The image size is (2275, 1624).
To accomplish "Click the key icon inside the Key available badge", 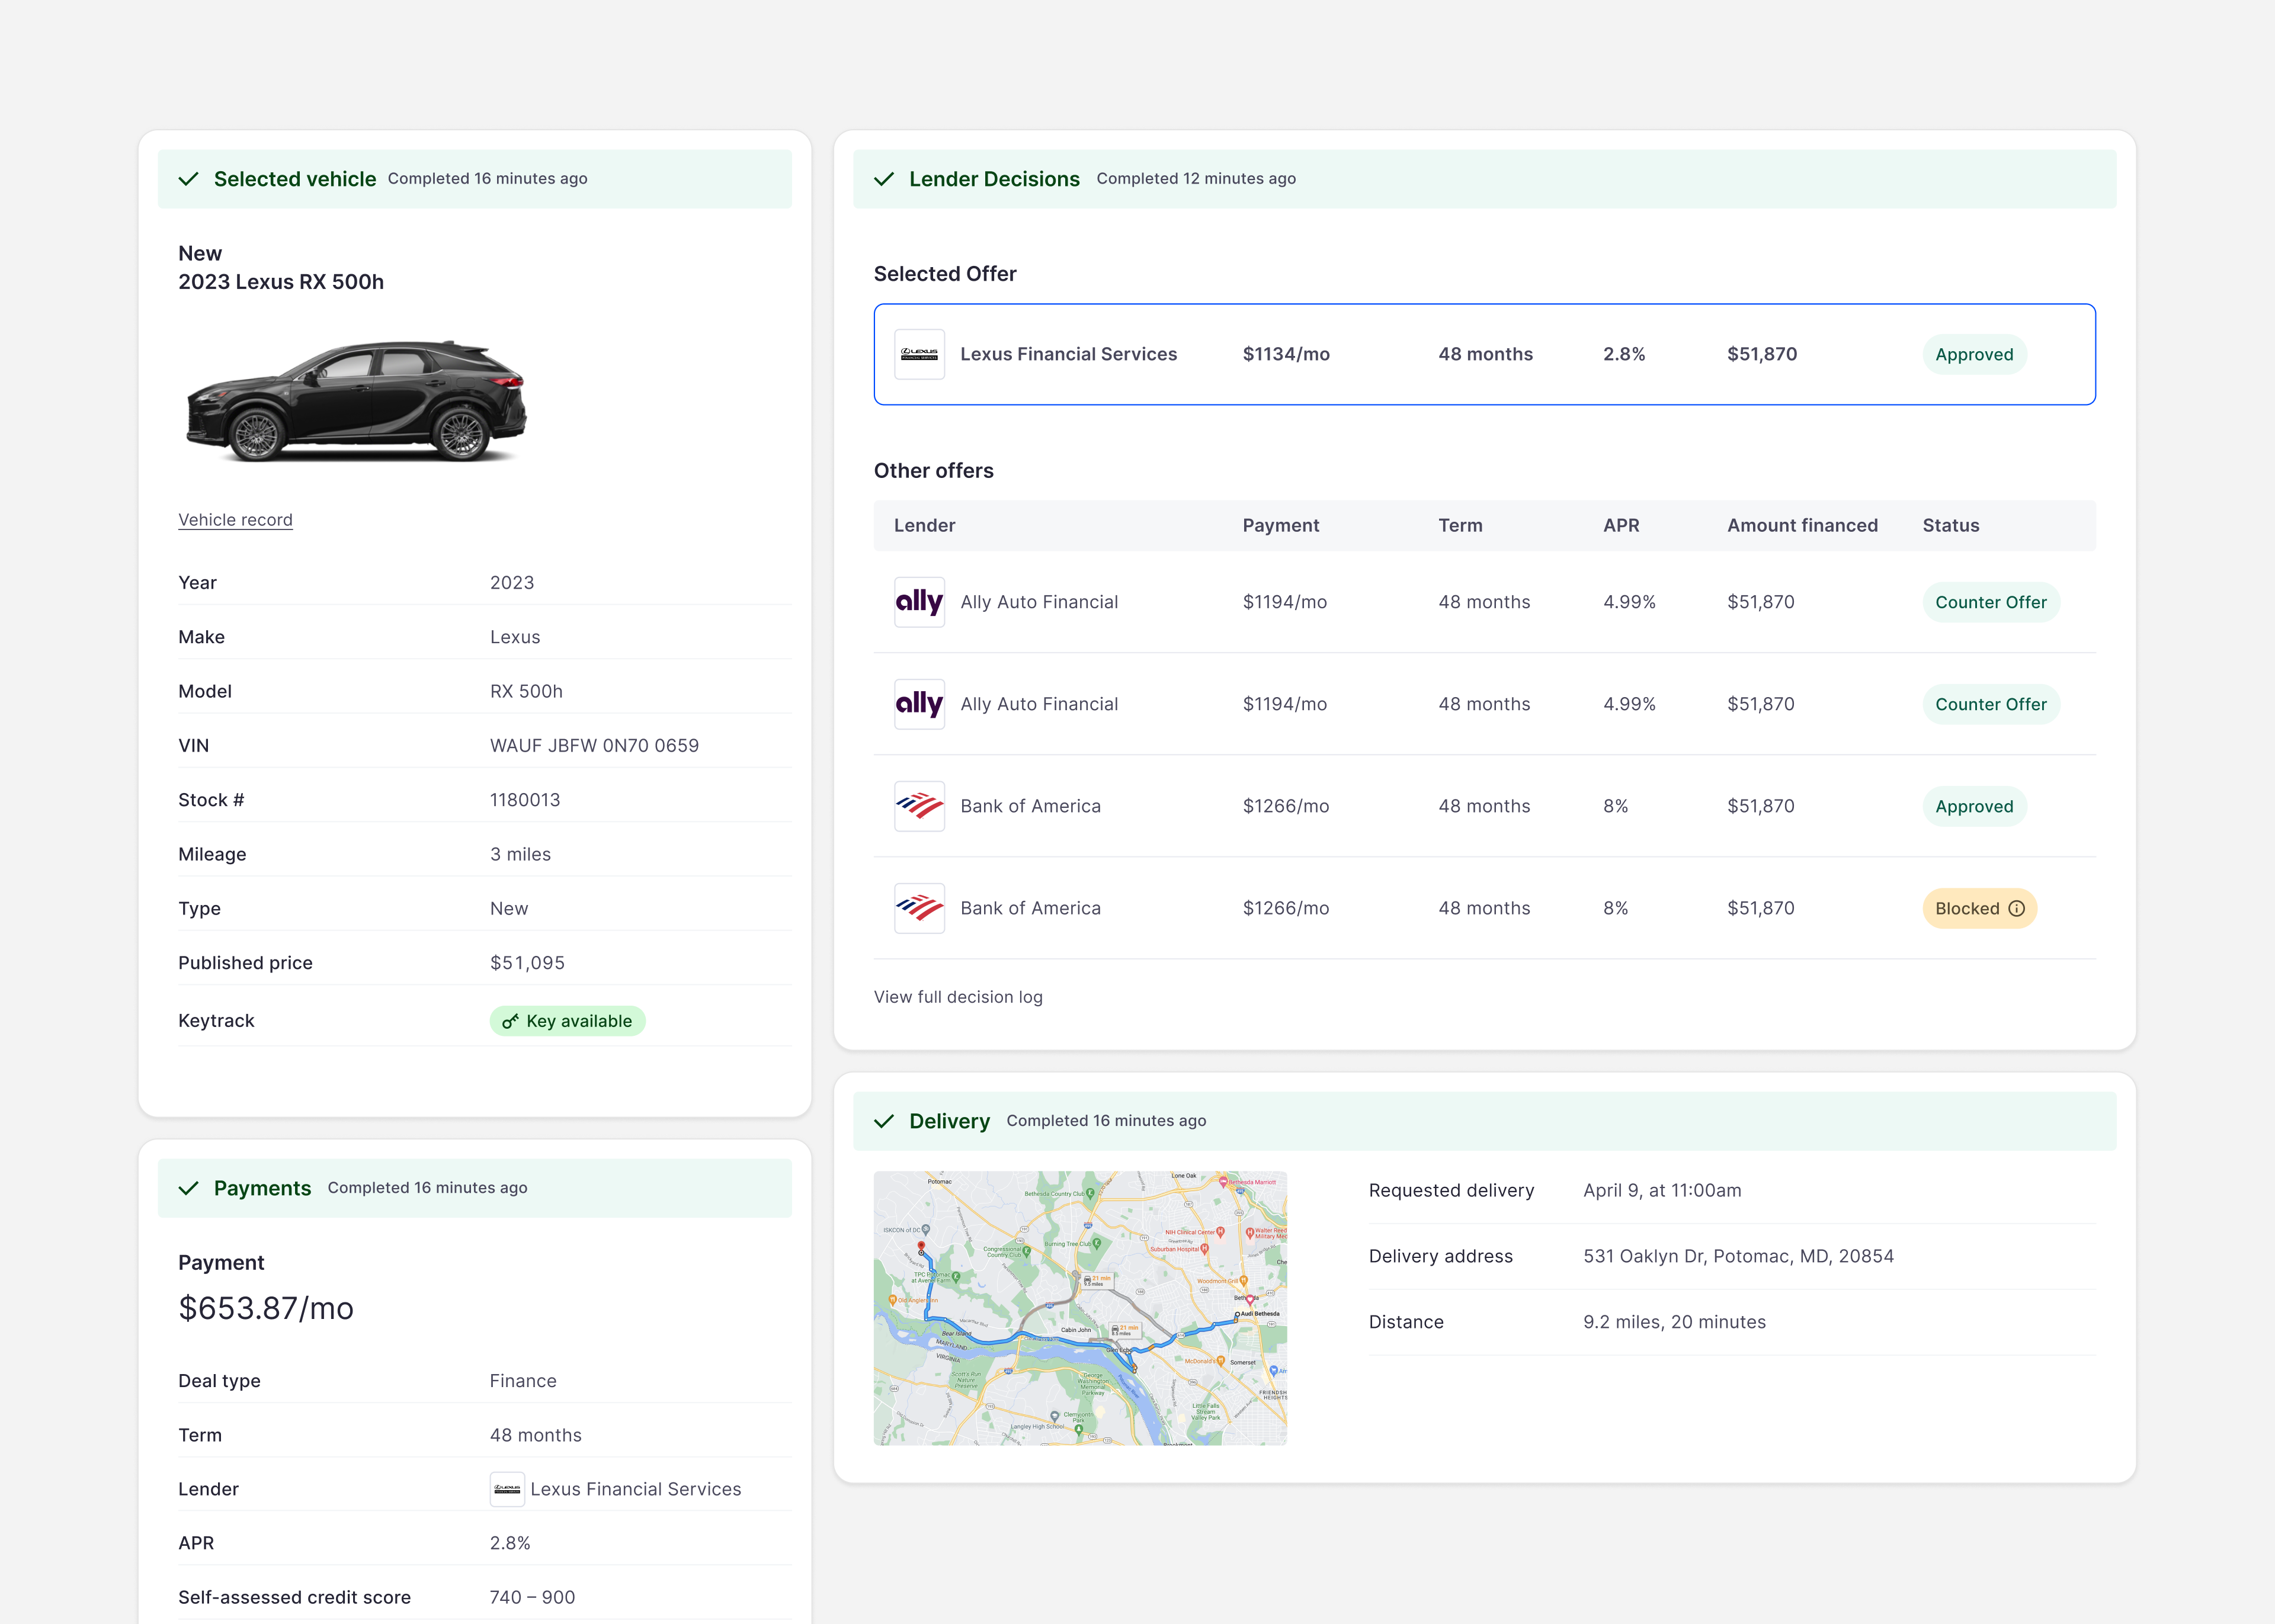I will (x=512, y=1021).
